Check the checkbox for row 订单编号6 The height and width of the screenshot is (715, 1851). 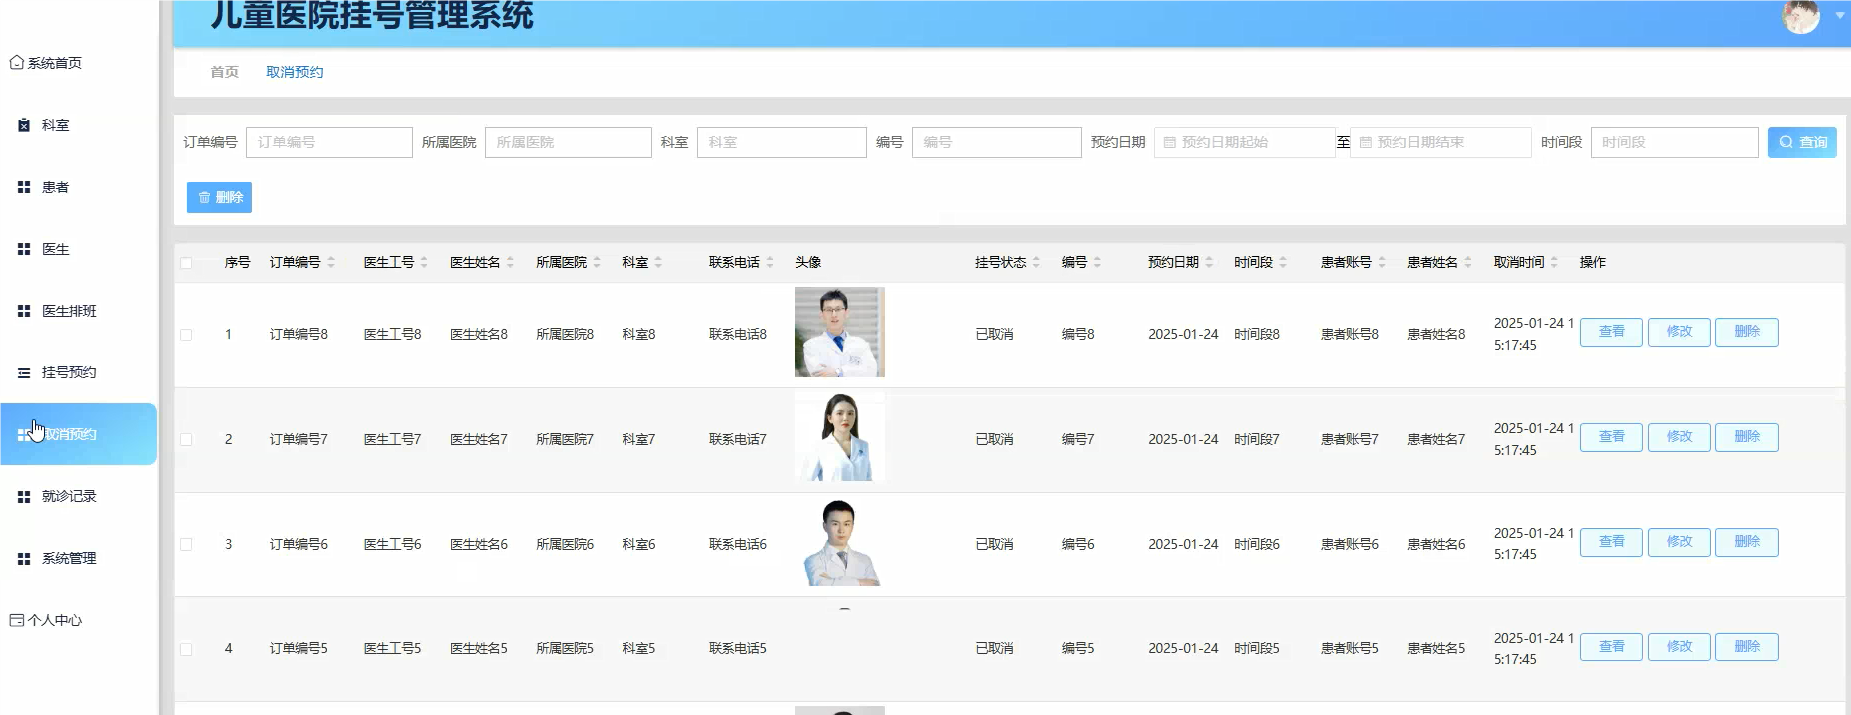(x=186, y=545)
